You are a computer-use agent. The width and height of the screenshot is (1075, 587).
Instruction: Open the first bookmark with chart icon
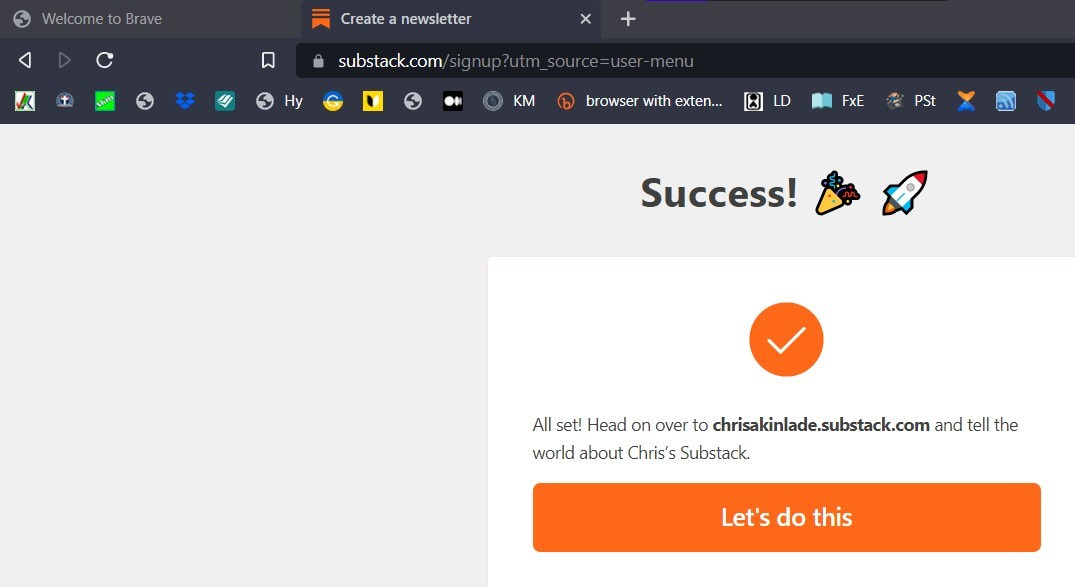point(25,101)
